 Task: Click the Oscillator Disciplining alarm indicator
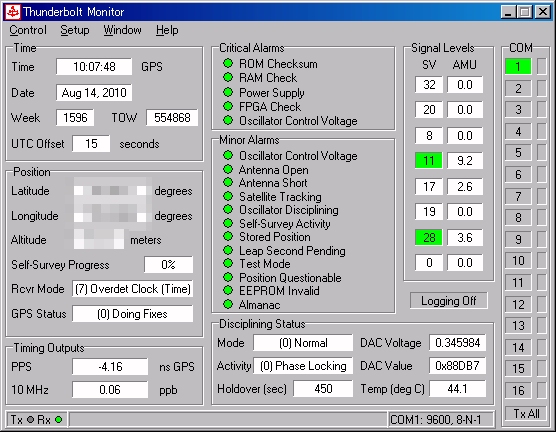(x=228, y=210)
